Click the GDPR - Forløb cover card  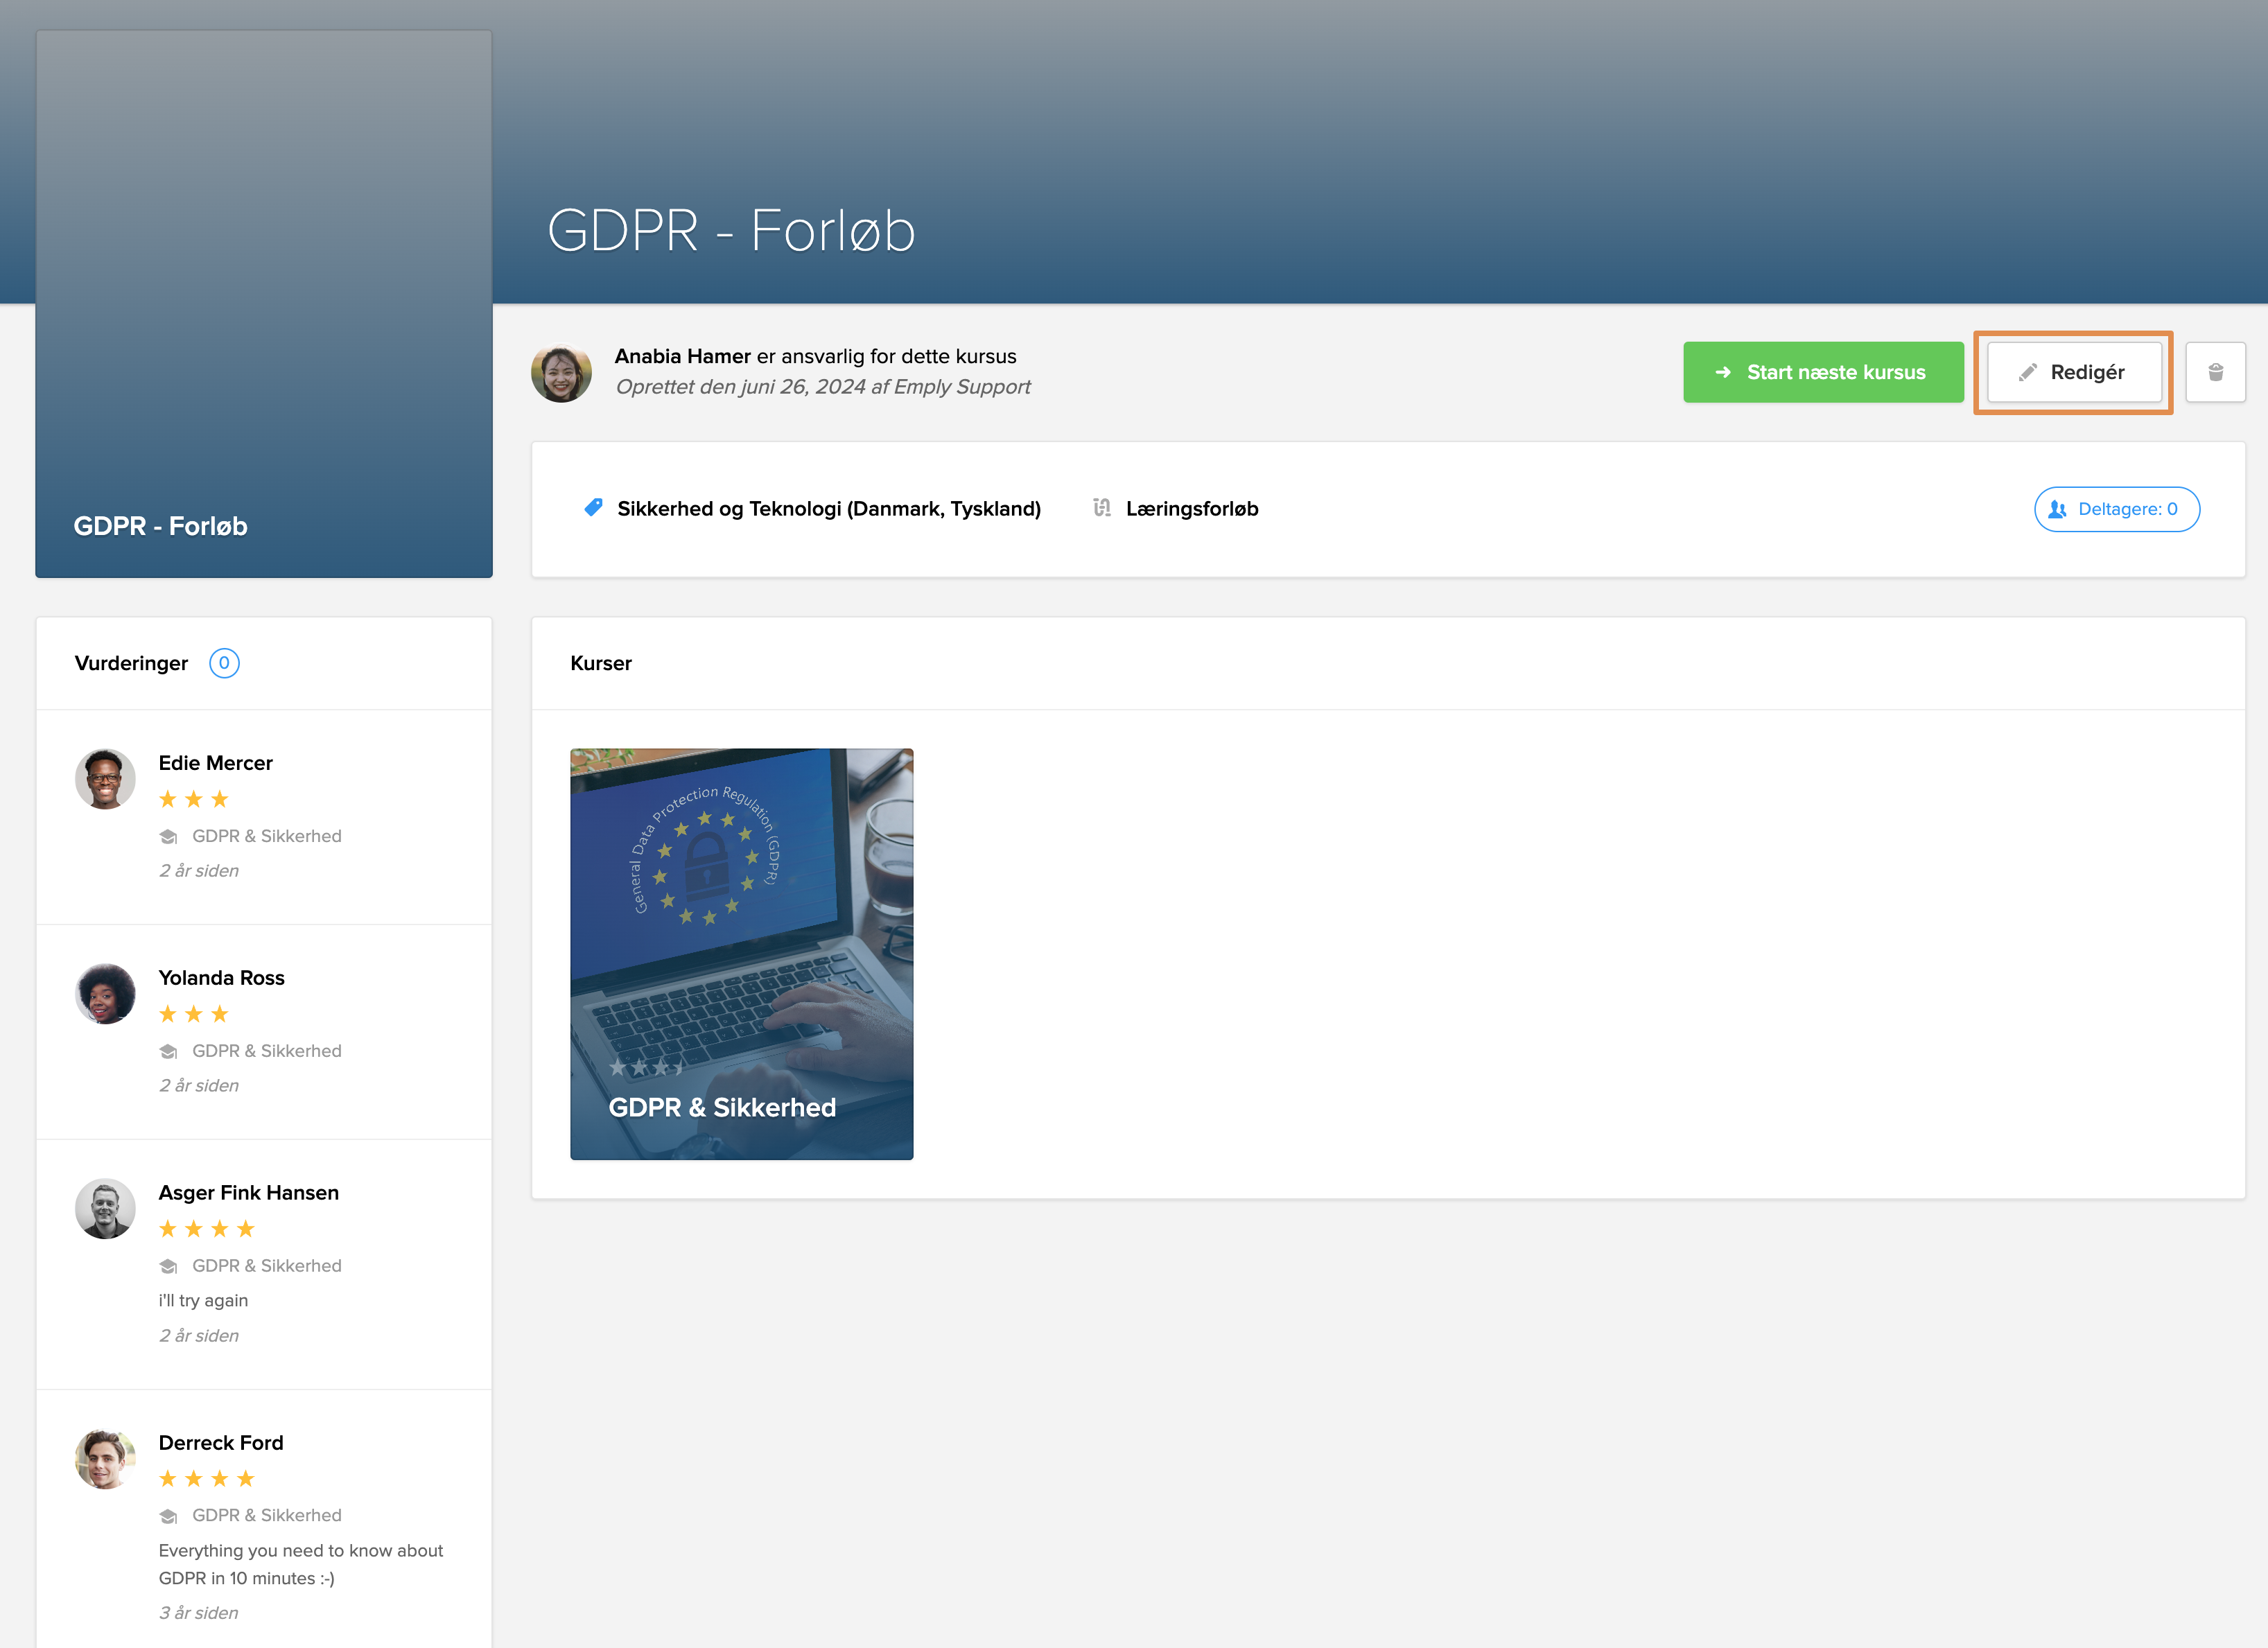click(264, 304)
